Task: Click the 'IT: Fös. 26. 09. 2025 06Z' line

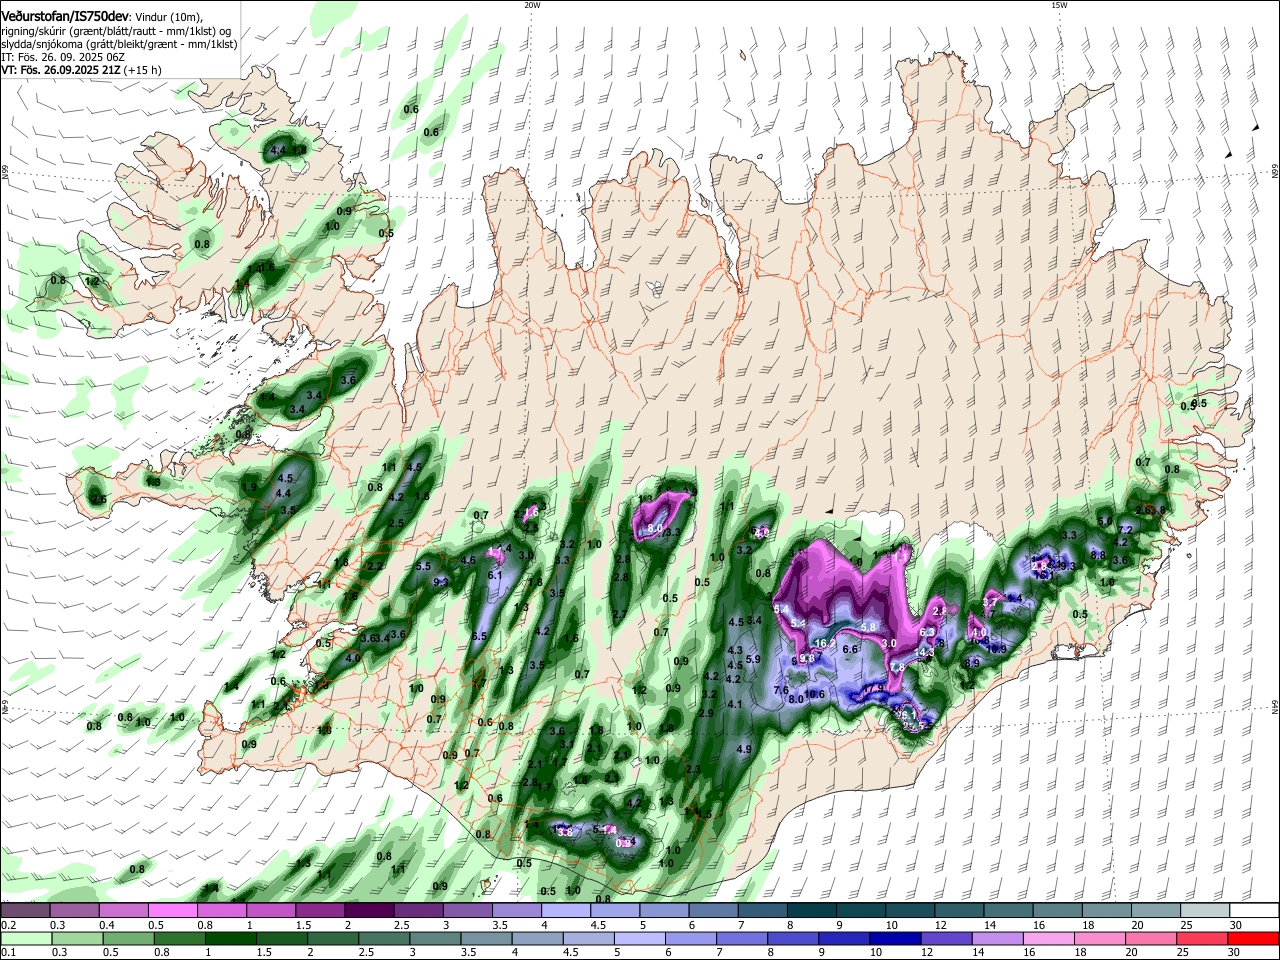Action: pyautogui.click(x=62, y=57)
